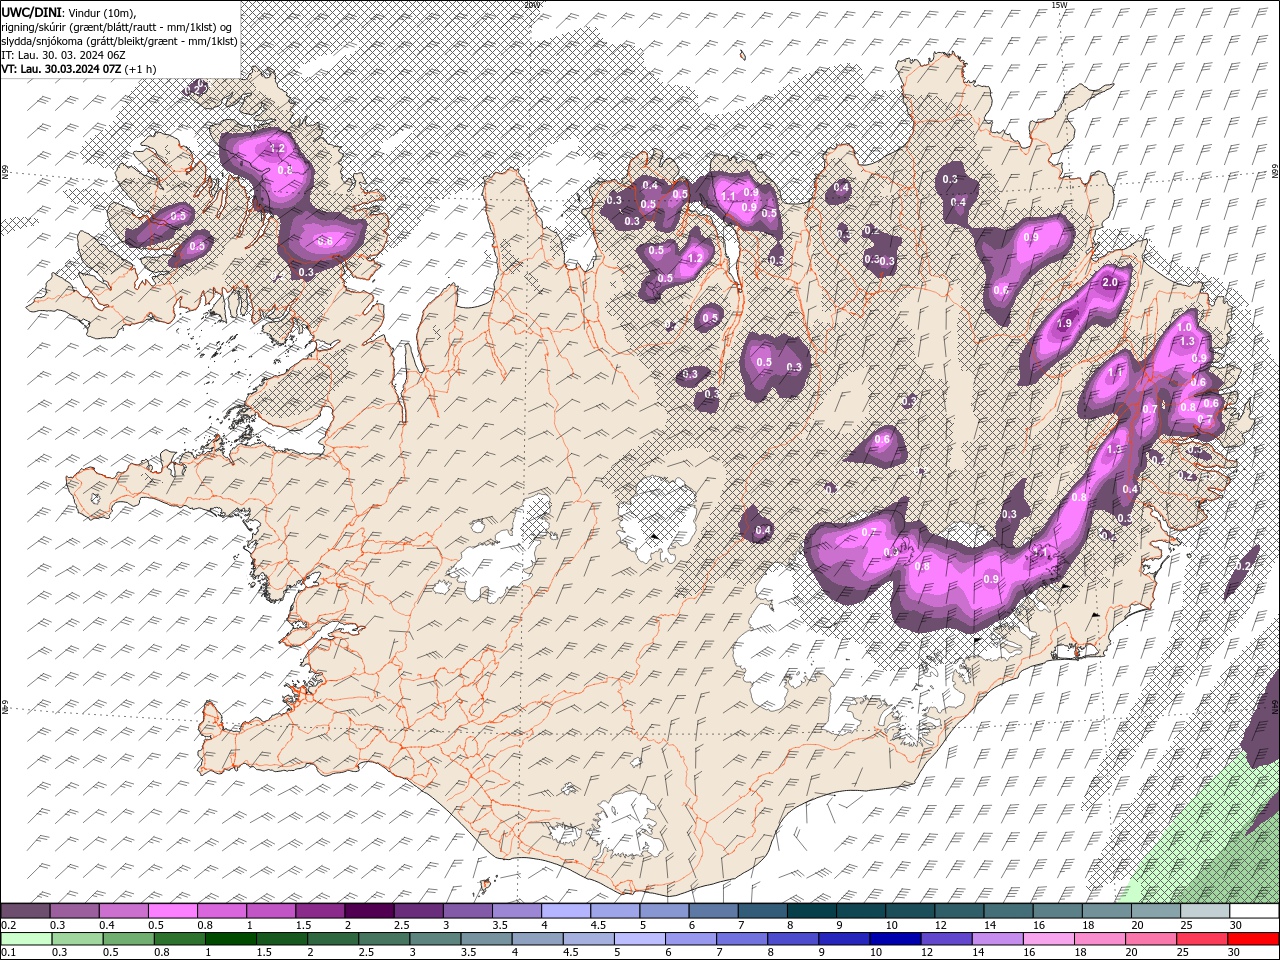Click the 'rigning/skúrir (grænt/blátt/rautt' legend description line
Viewport: 1280px width, 960px height.
click(x=116, y=26)
